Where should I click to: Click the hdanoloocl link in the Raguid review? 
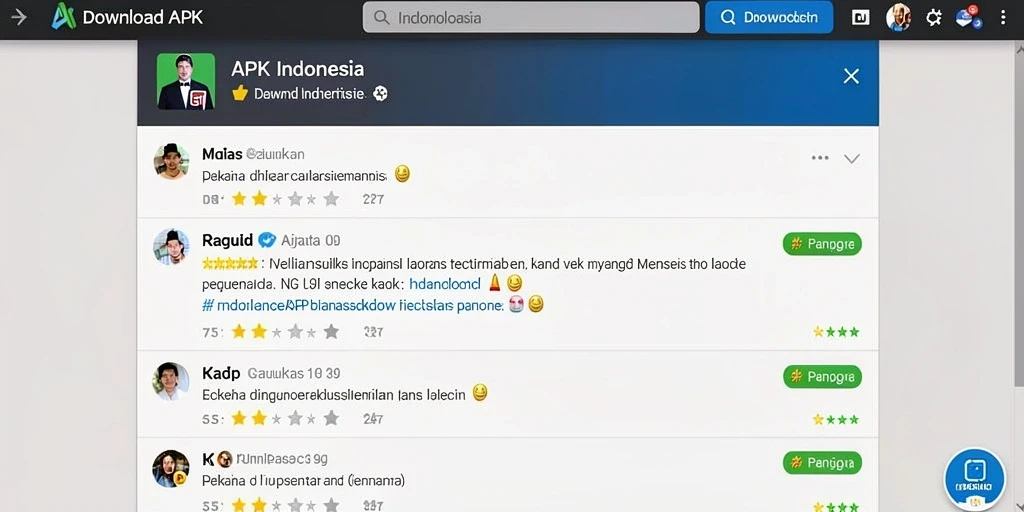[x=445, y=284]
